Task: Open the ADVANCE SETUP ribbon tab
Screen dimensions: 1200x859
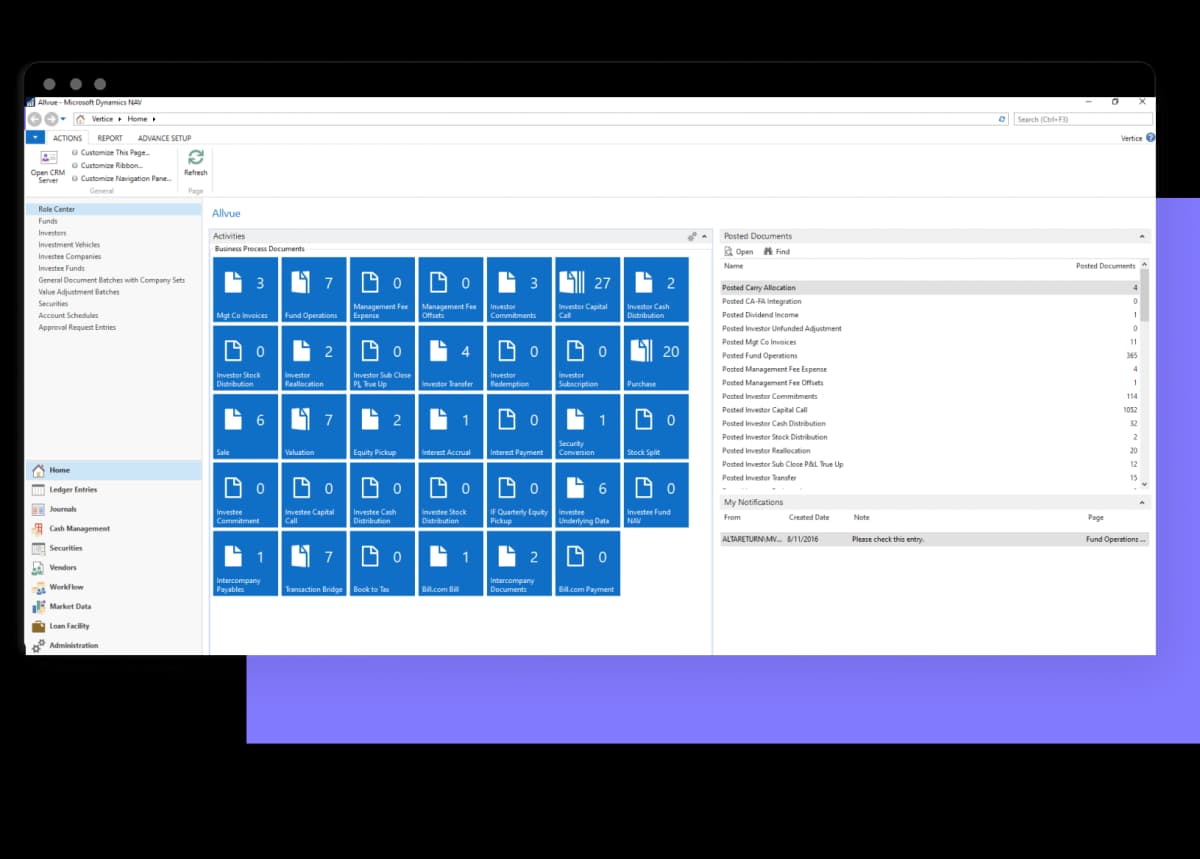Action: [x=164, y=138]
